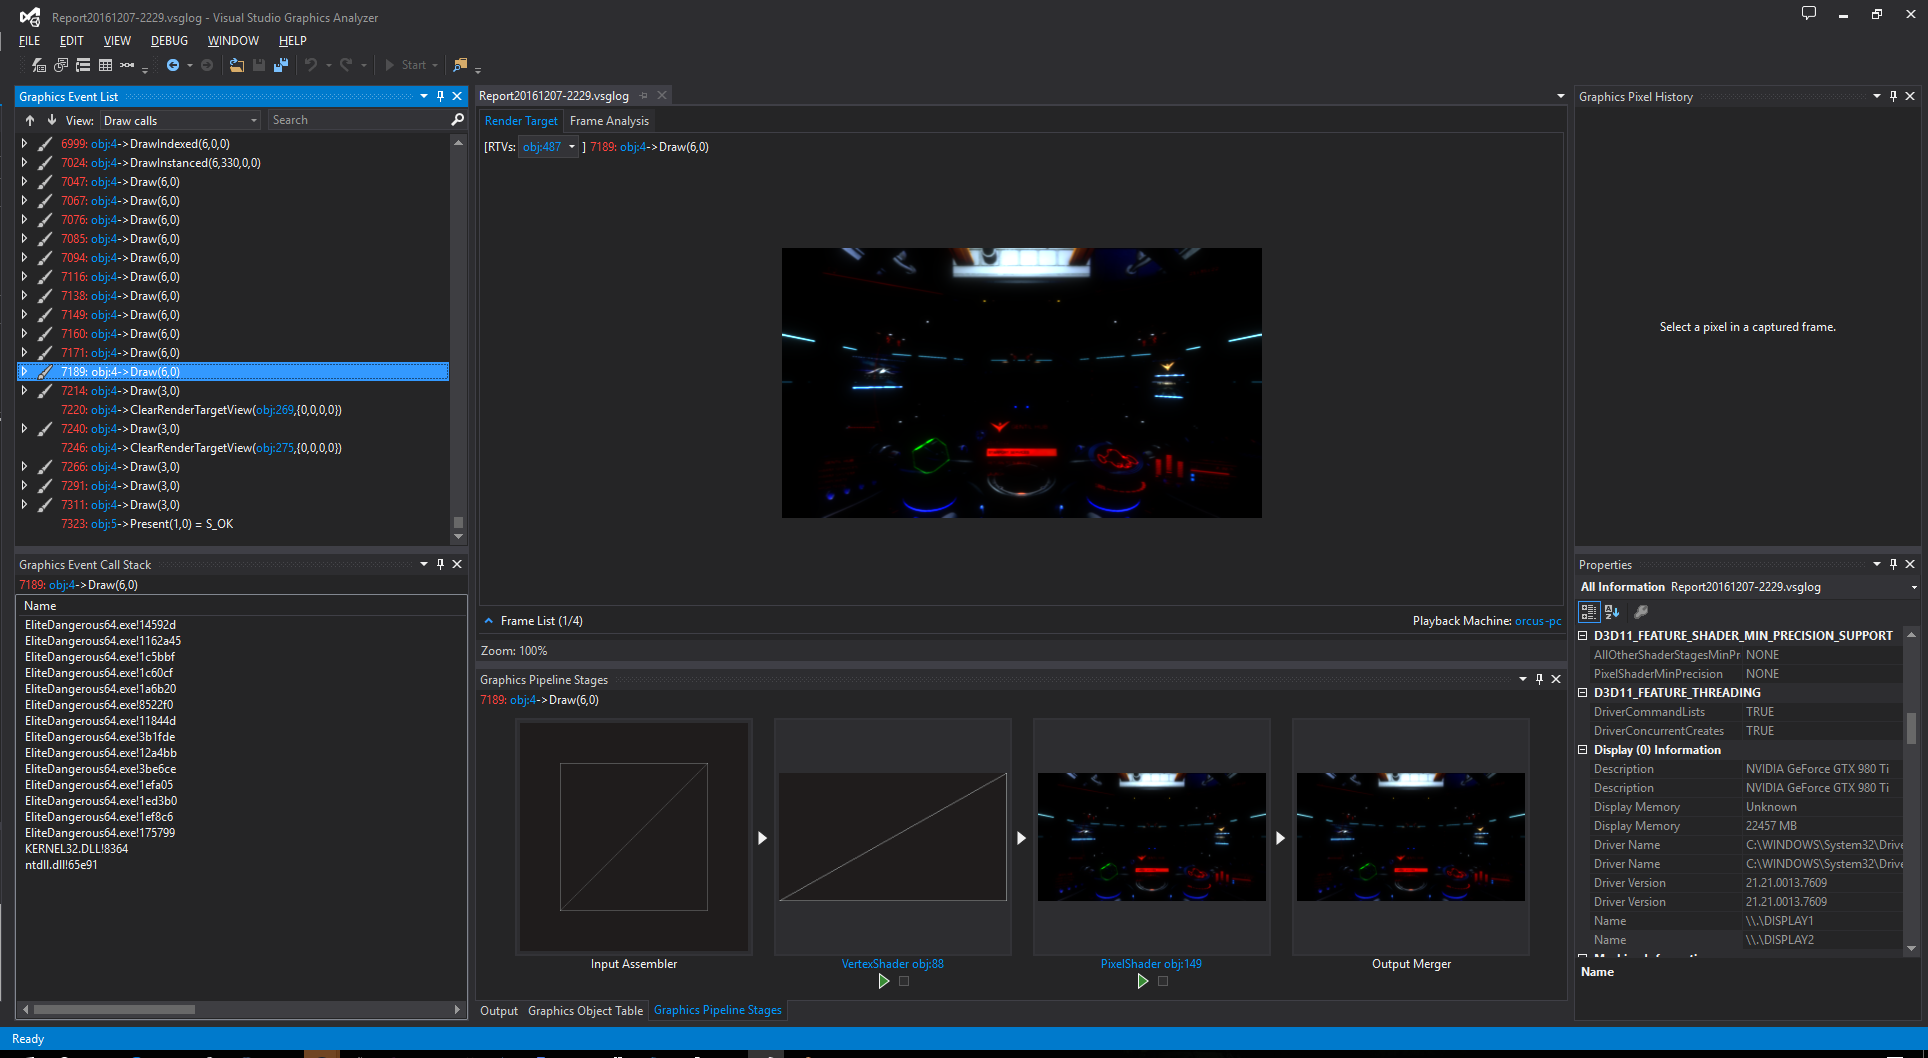
Task: Open the FILE menu
Action: [30, 41]
